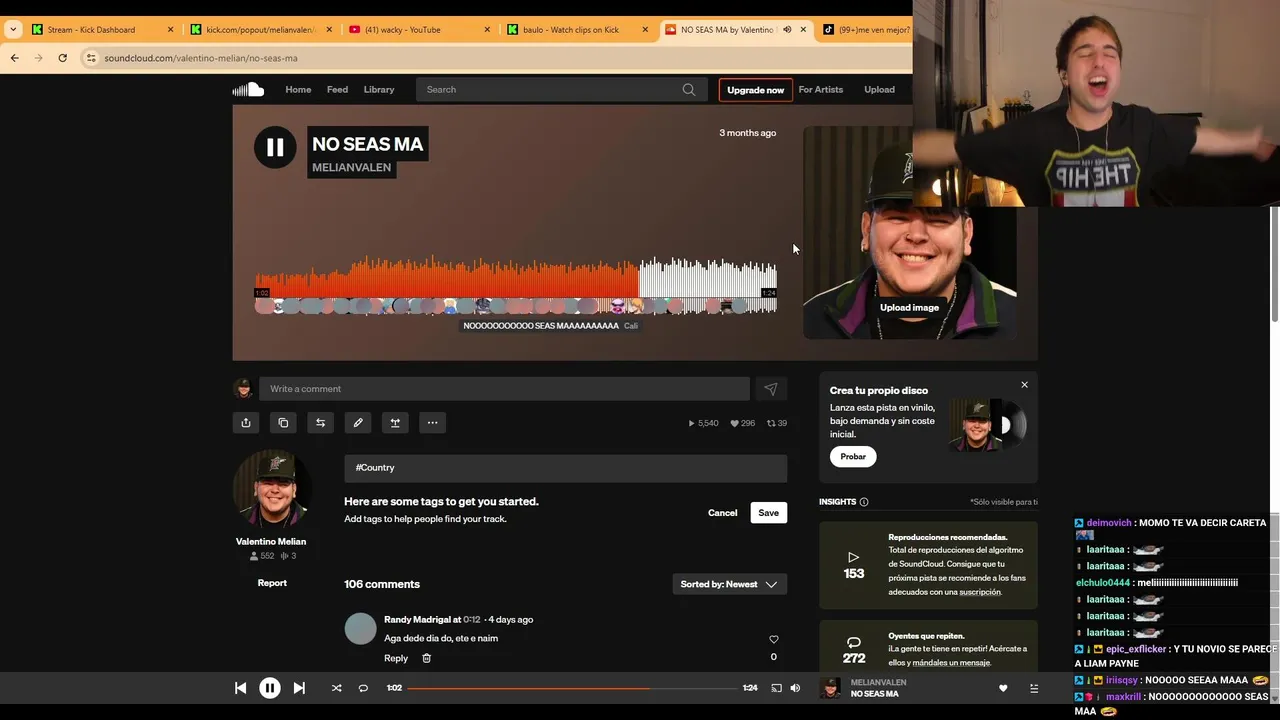Screen dimensions: 1280x720
Task: Pause the track with the large hero button
Action: pyautogui.click(x=275, y=148)
